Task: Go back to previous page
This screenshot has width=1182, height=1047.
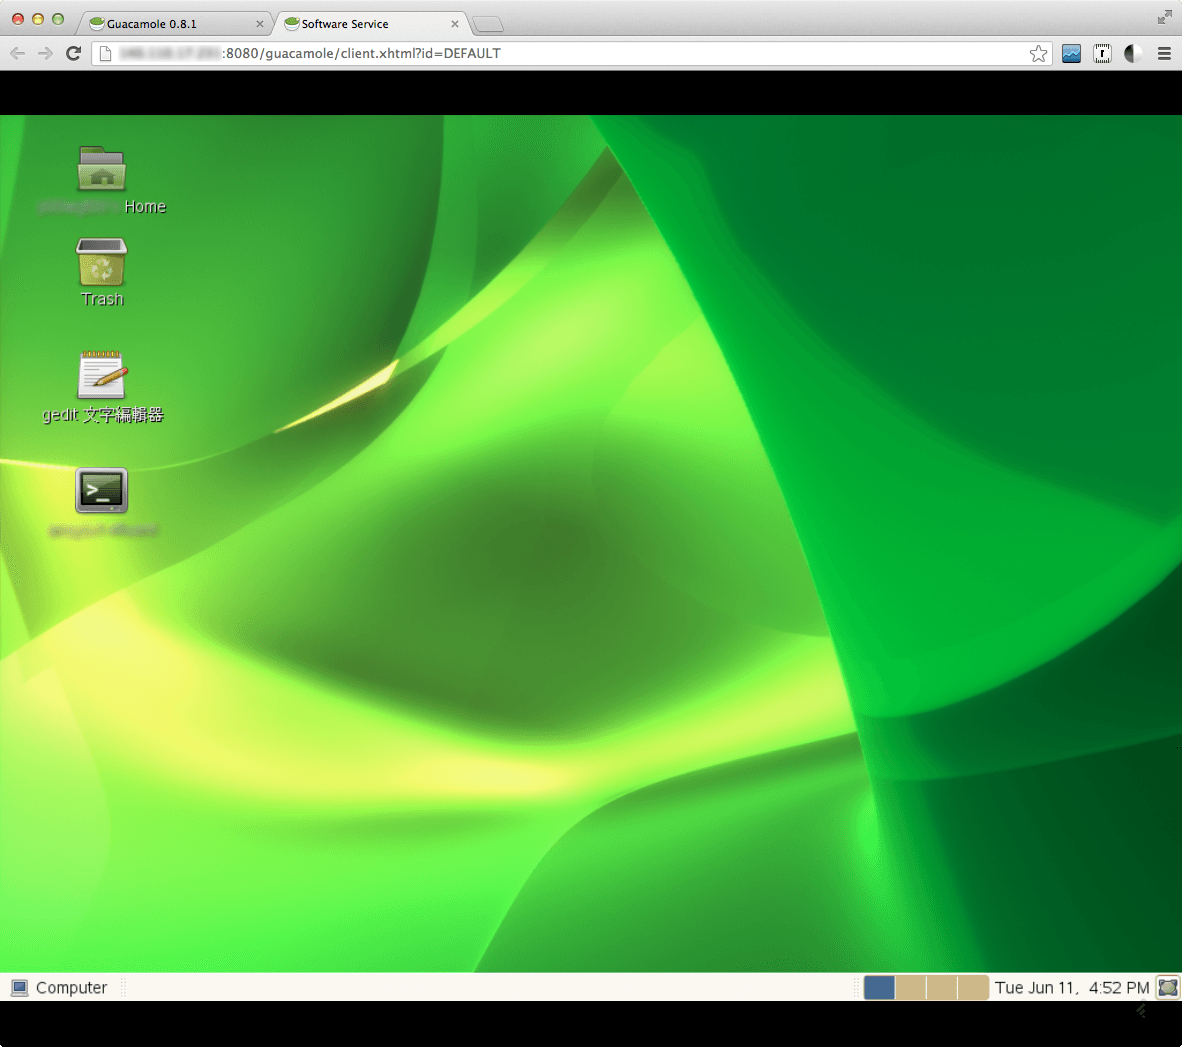Action: (18, 54)
